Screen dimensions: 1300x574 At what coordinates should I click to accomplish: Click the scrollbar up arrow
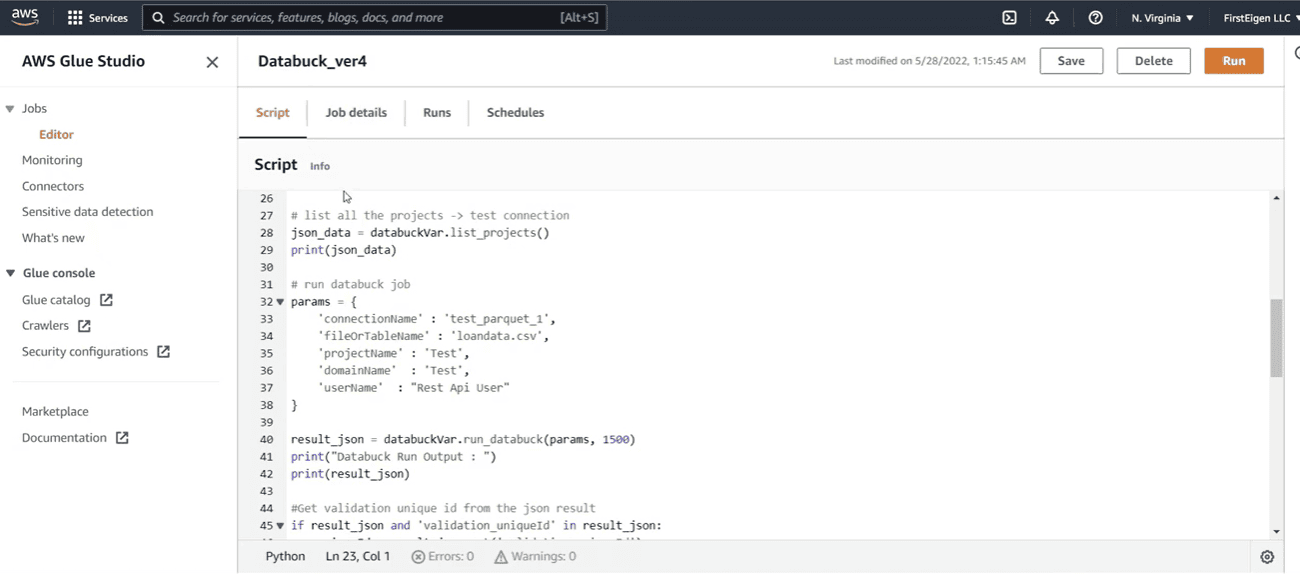pyautogui.click(x=1276, y=199)
